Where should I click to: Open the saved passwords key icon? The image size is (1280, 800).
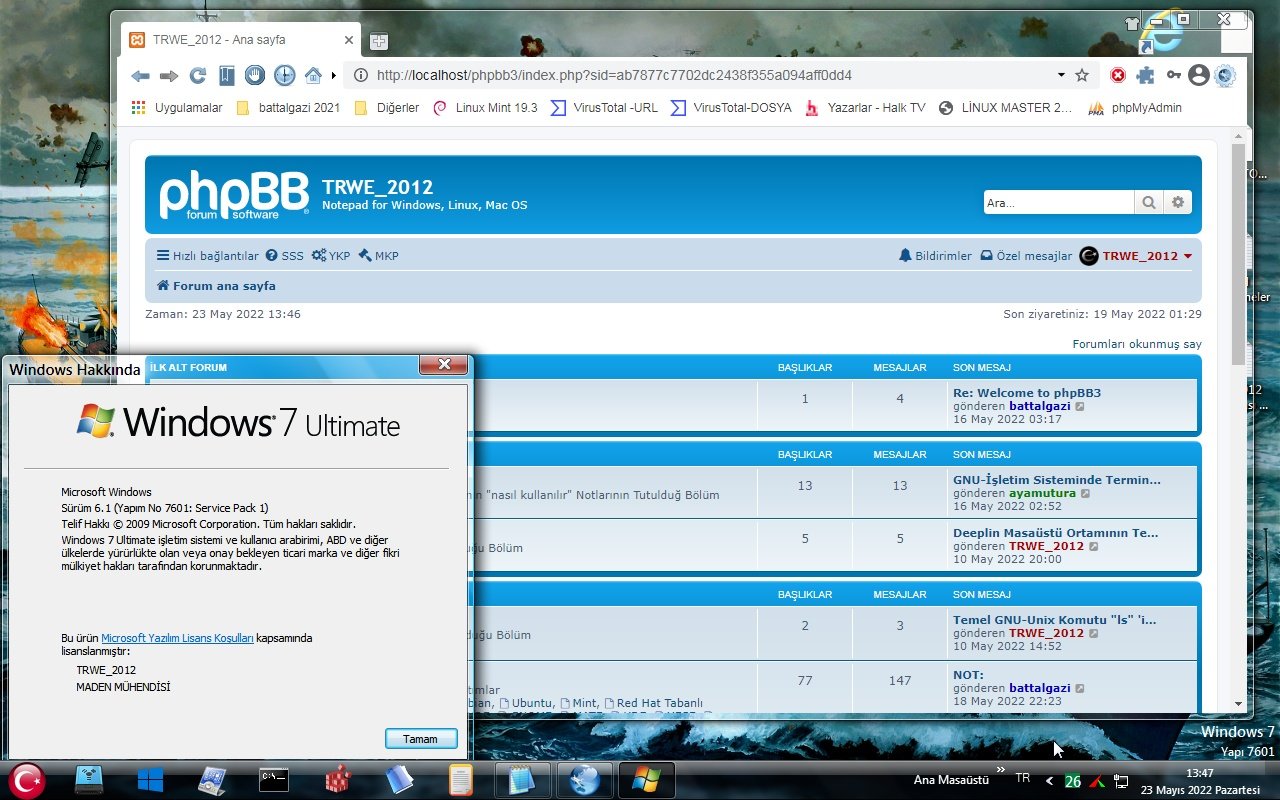[x=1173, y=75]
